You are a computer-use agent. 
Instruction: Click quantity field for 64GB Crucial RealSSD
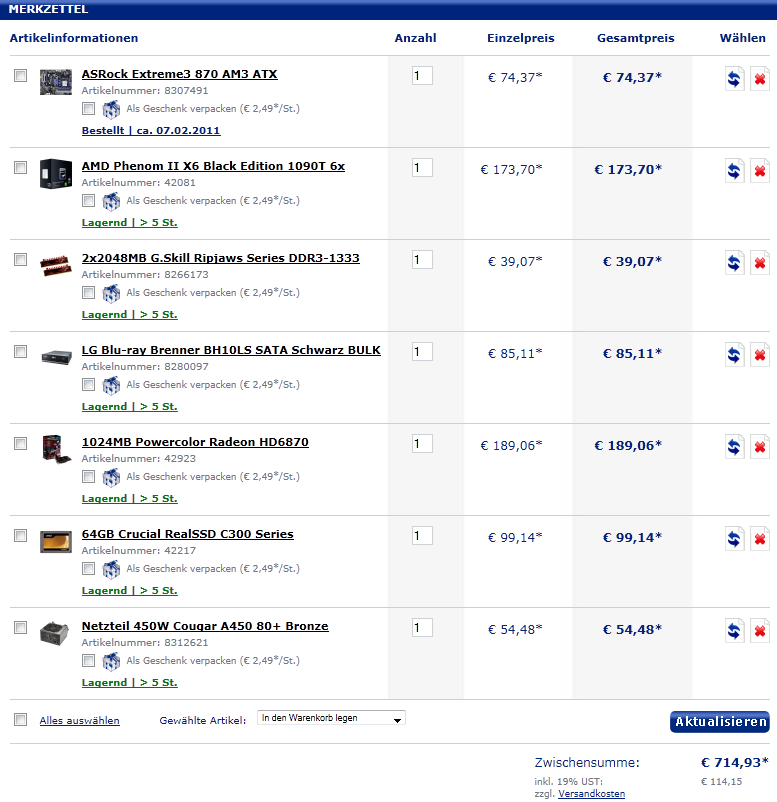tap(422, 536)
